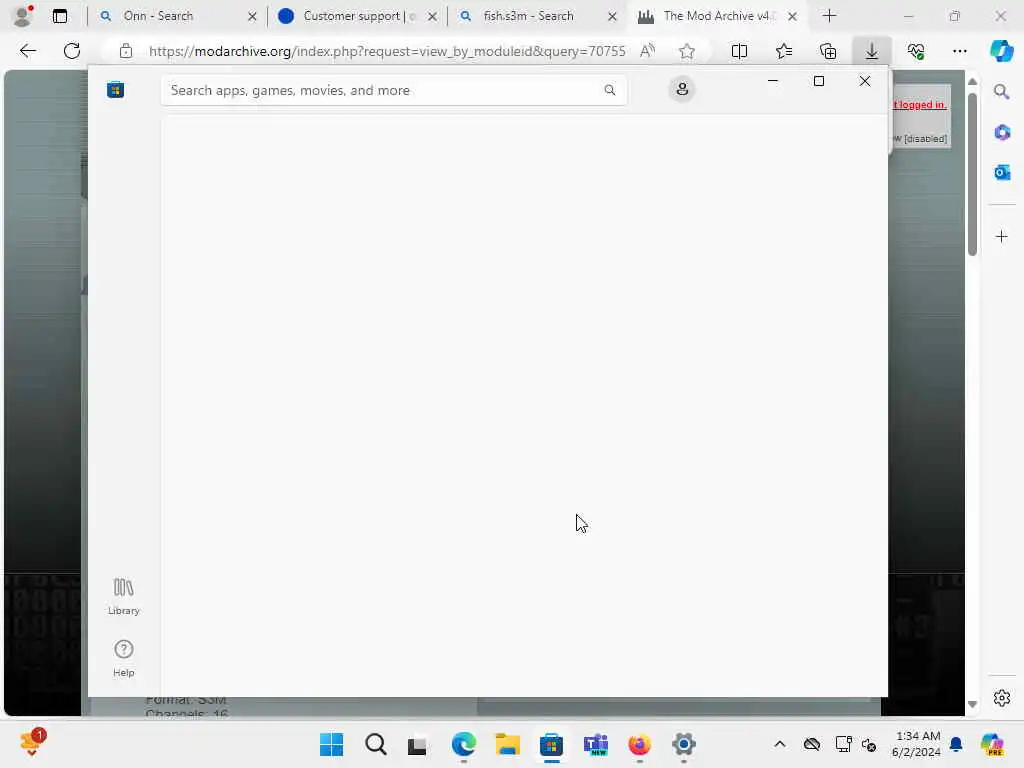Open Copilot preview taskbar icon
This screenshot has height=768, width=1024.
pos(992,744)
